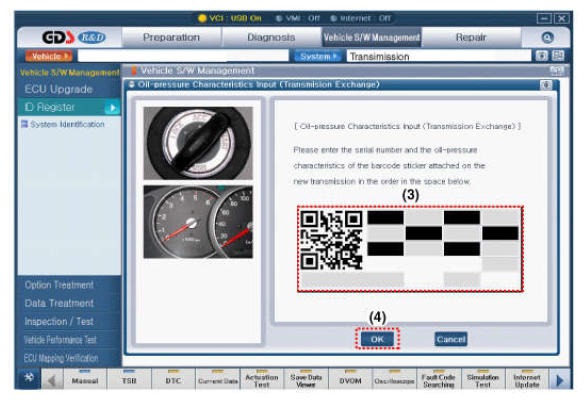Viewport: 587px width, 403px height.
Task: Open the System Identification item
Action: click(64, 124)
